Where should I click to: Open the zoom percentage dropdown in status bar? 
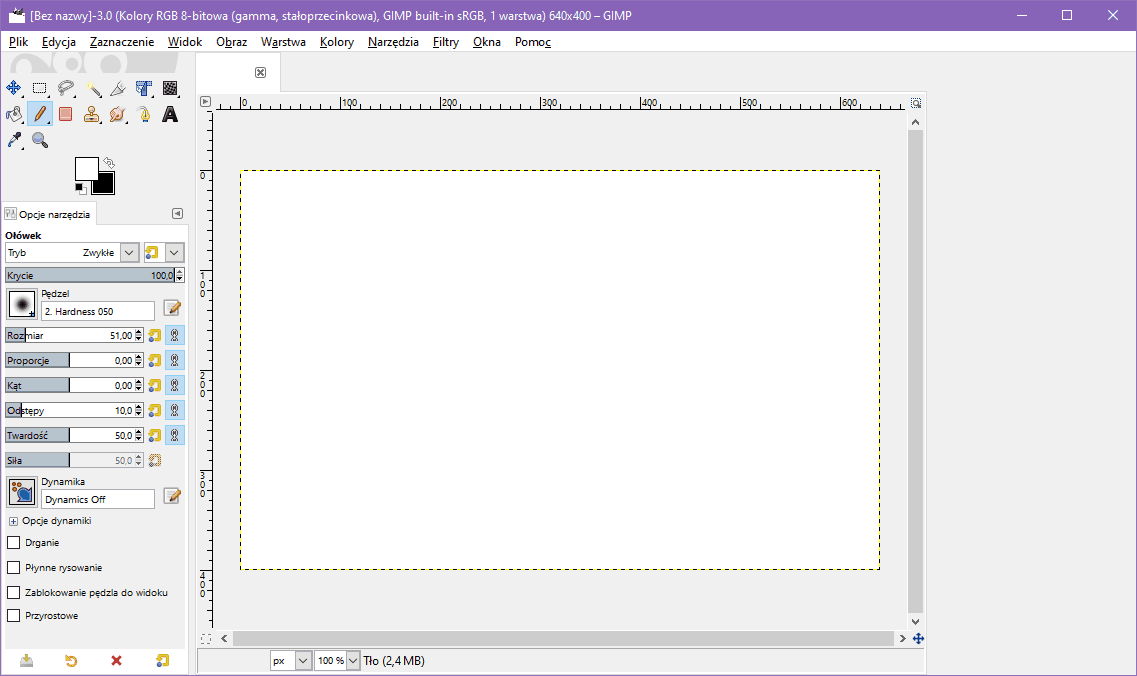pos(352,661)
